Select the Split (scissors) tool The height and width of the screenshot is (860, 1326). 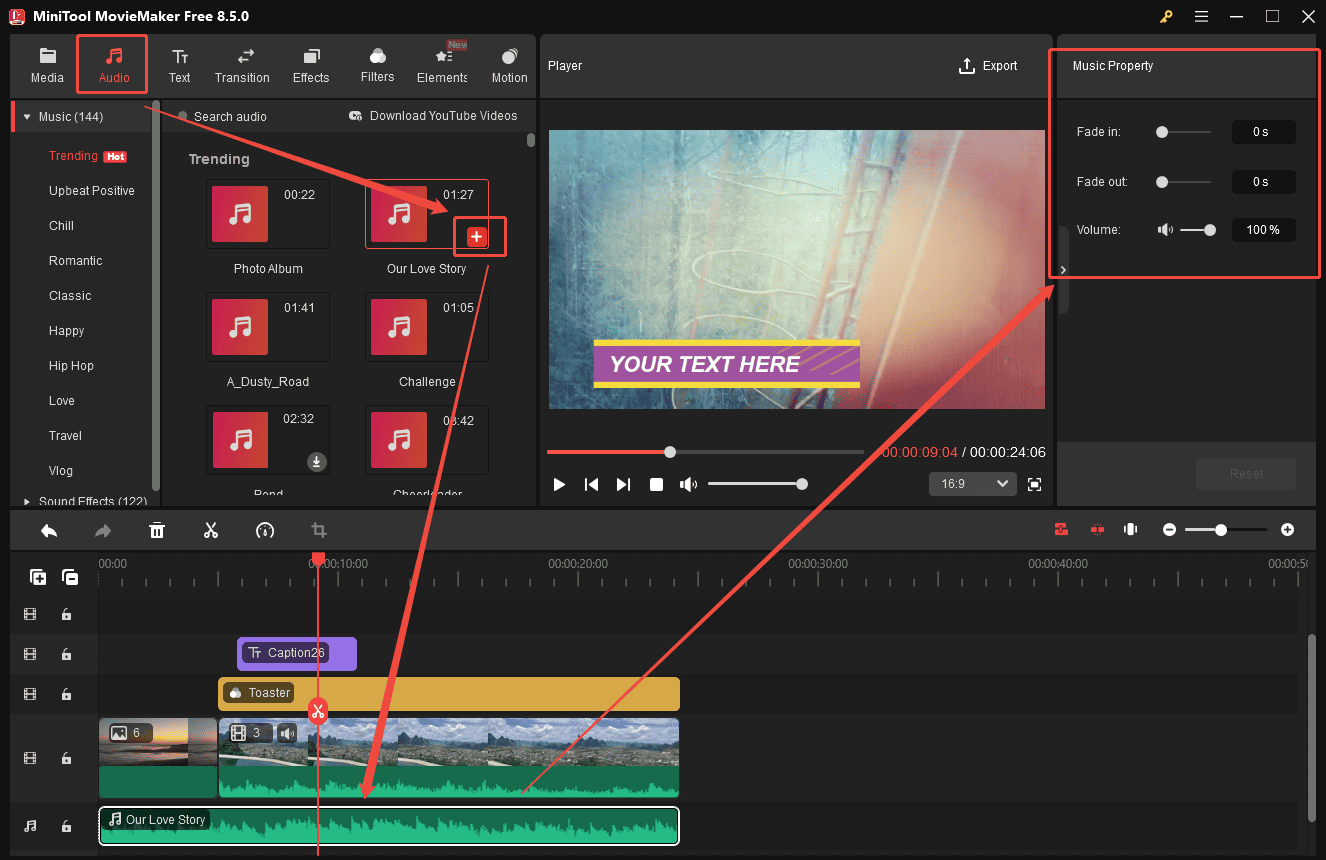click(211, 530)
